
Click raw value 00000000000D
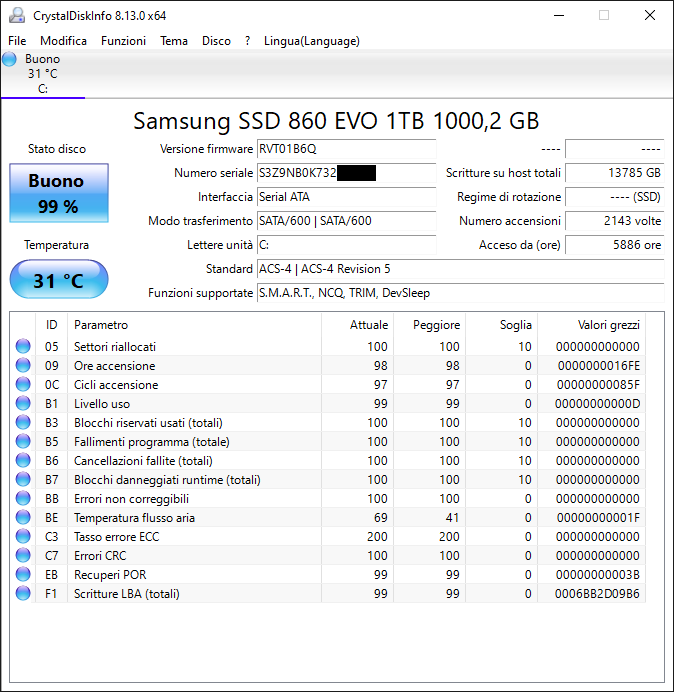click(x=597, y=403)
